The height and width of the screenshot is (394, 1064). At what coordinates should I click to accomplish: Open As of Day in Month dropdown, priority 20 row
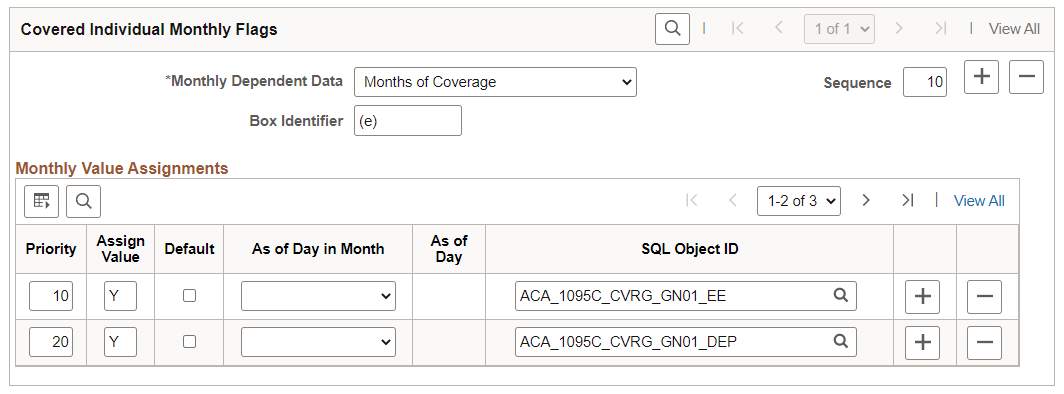tap(318, 342)
